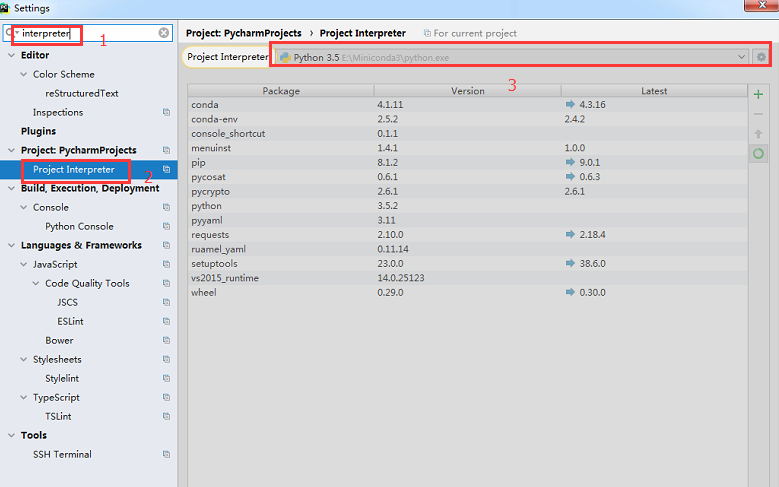
Task: Collapse the TypeScript tree node
Action: pyautogui.click(x=23, y=397)
